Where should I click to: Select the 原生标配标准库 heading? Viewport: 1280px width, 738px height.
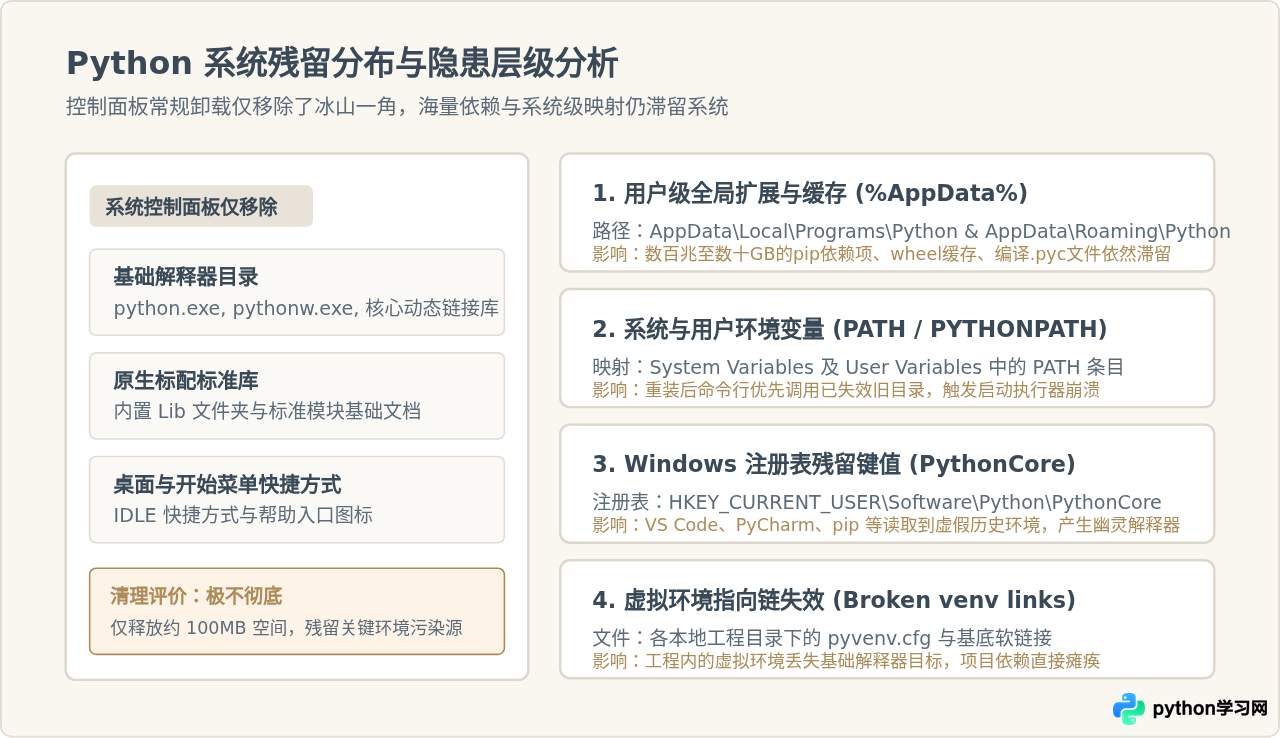coord(186,381)
